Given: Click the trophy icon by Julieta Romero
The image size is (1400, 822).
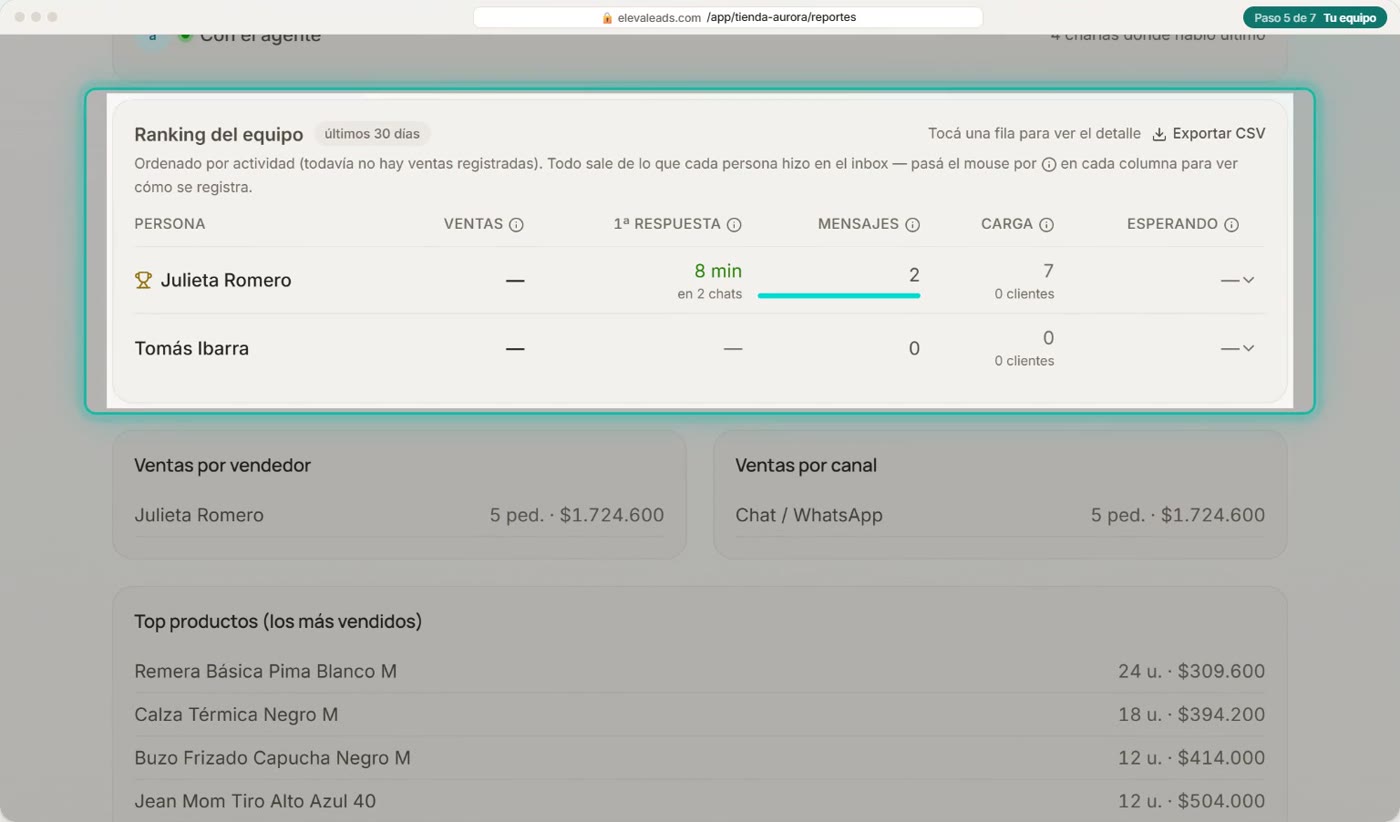Looking at the screenshot, I should [x=143, y=280].
